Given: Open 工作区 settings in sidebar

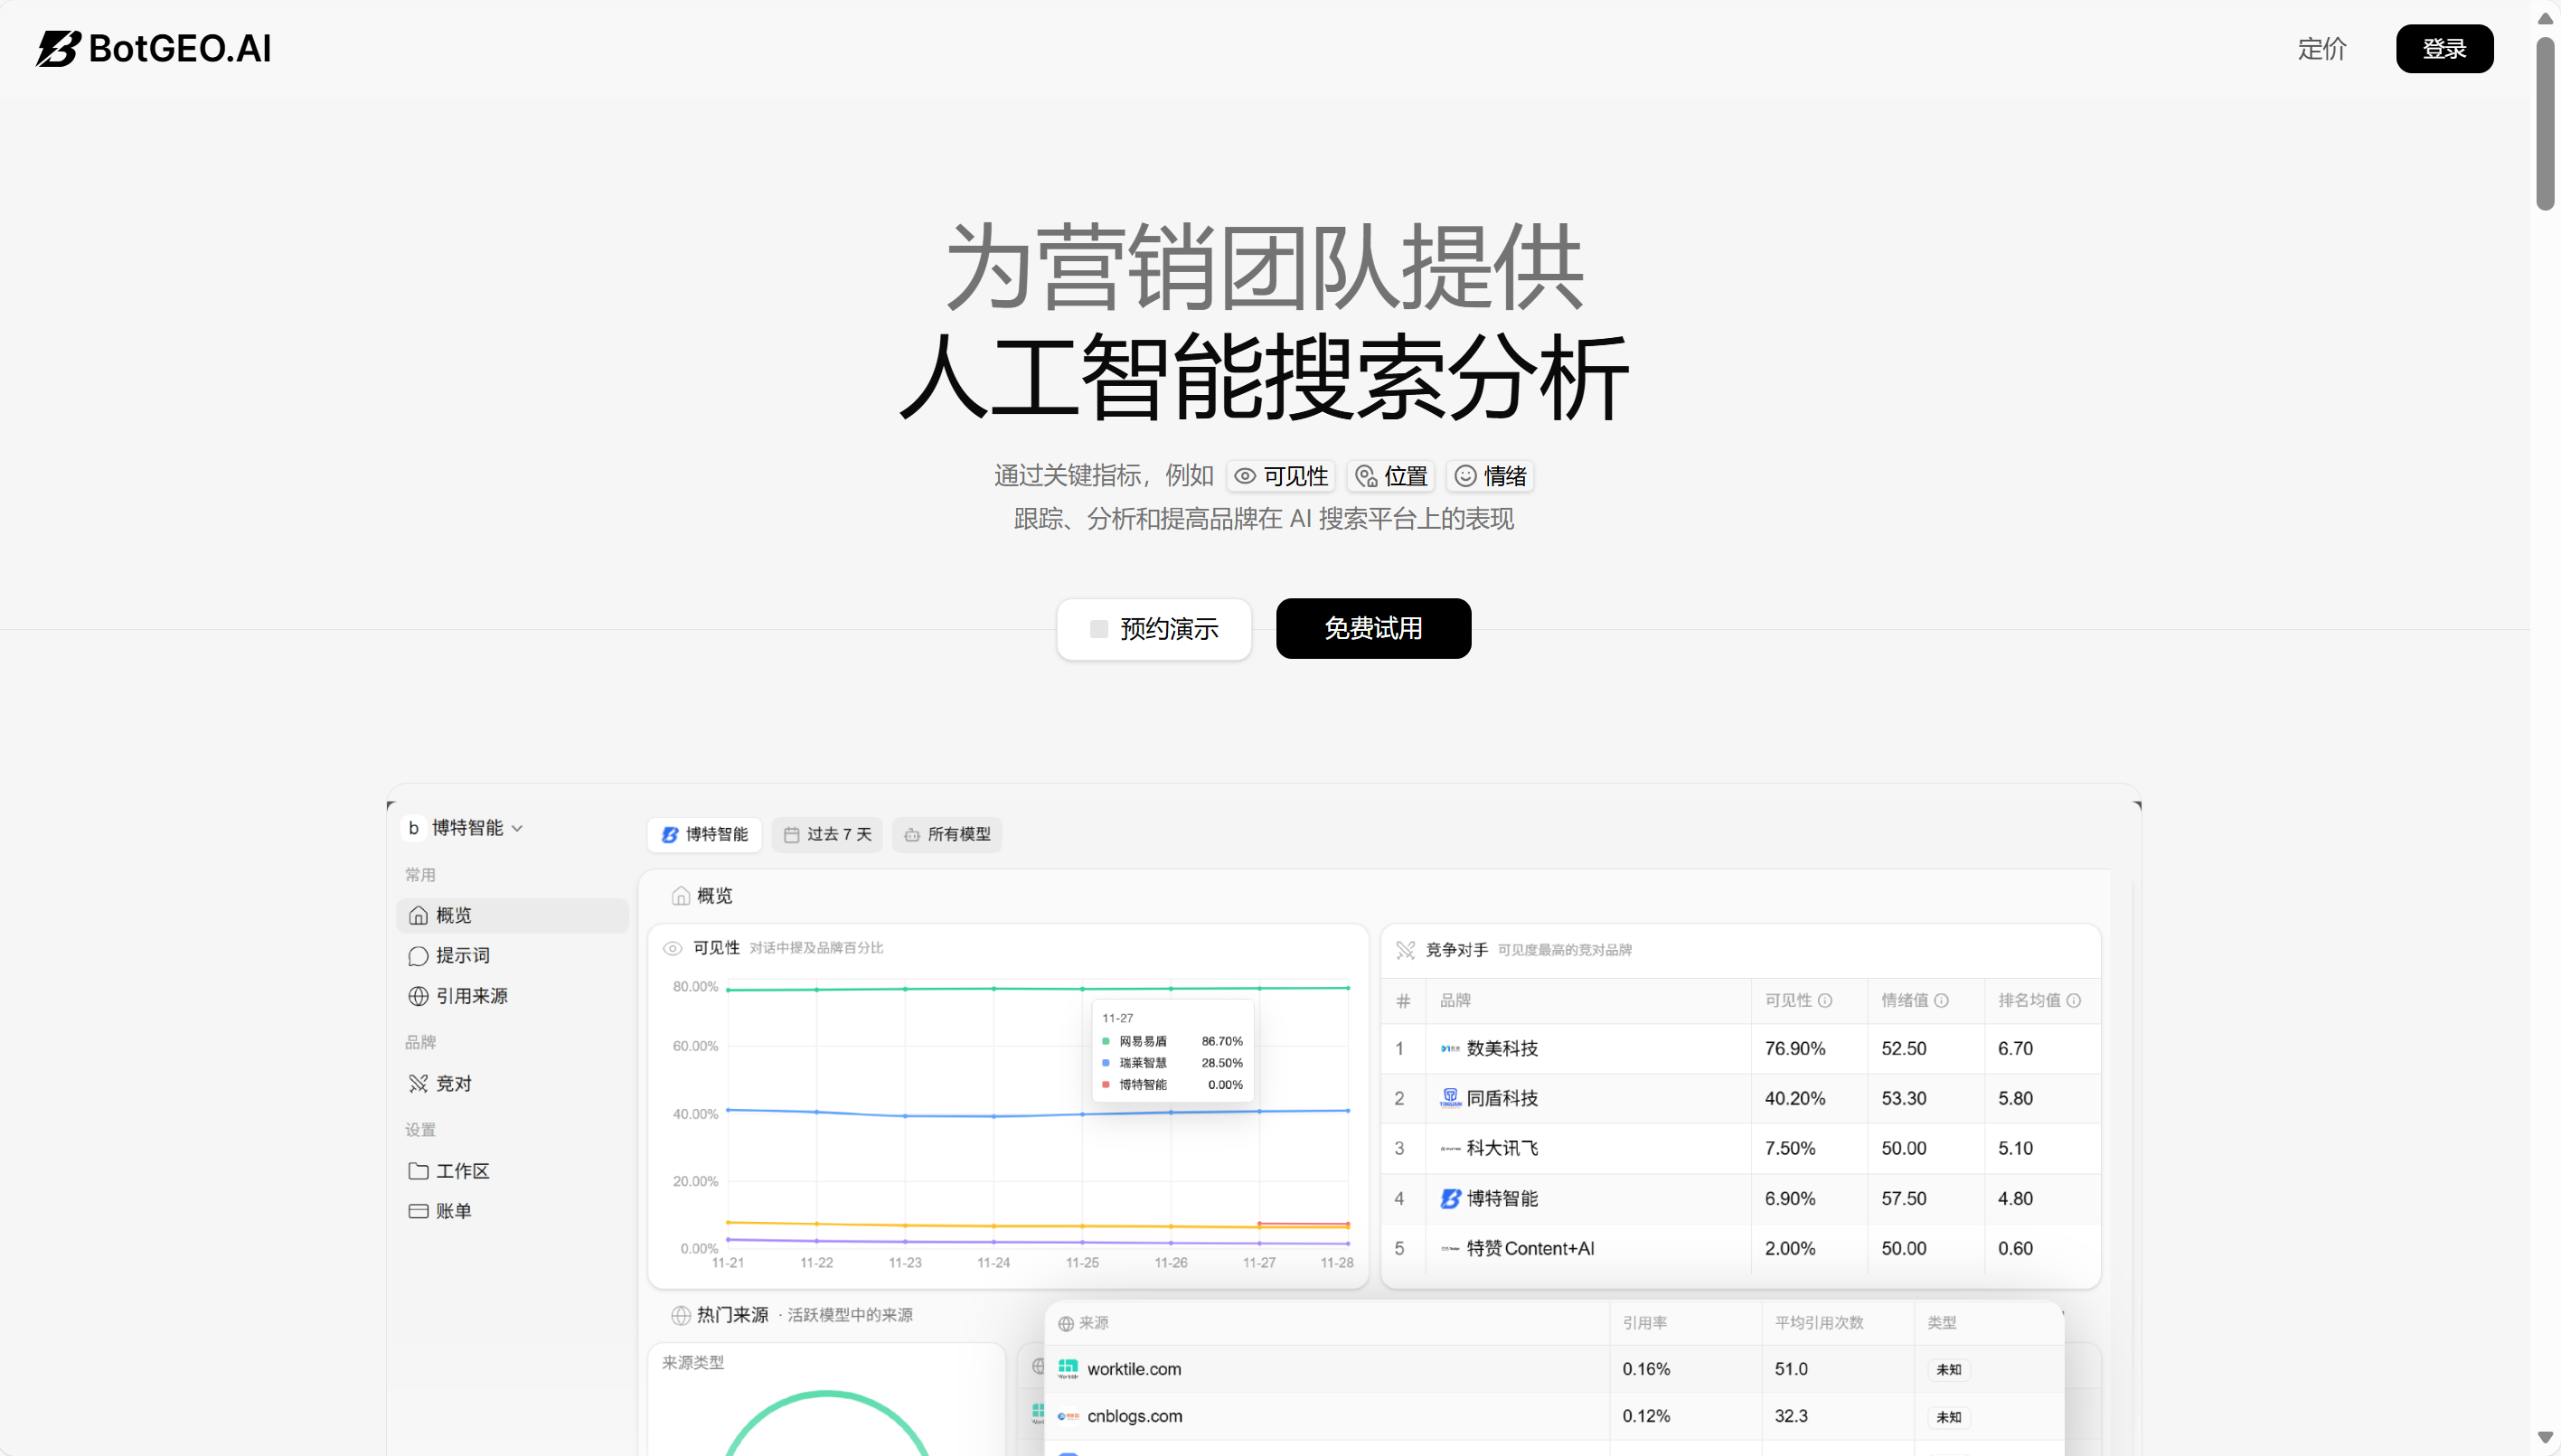Looking at the screenshot, I should pyautogui.click(x=461, y=1170).
